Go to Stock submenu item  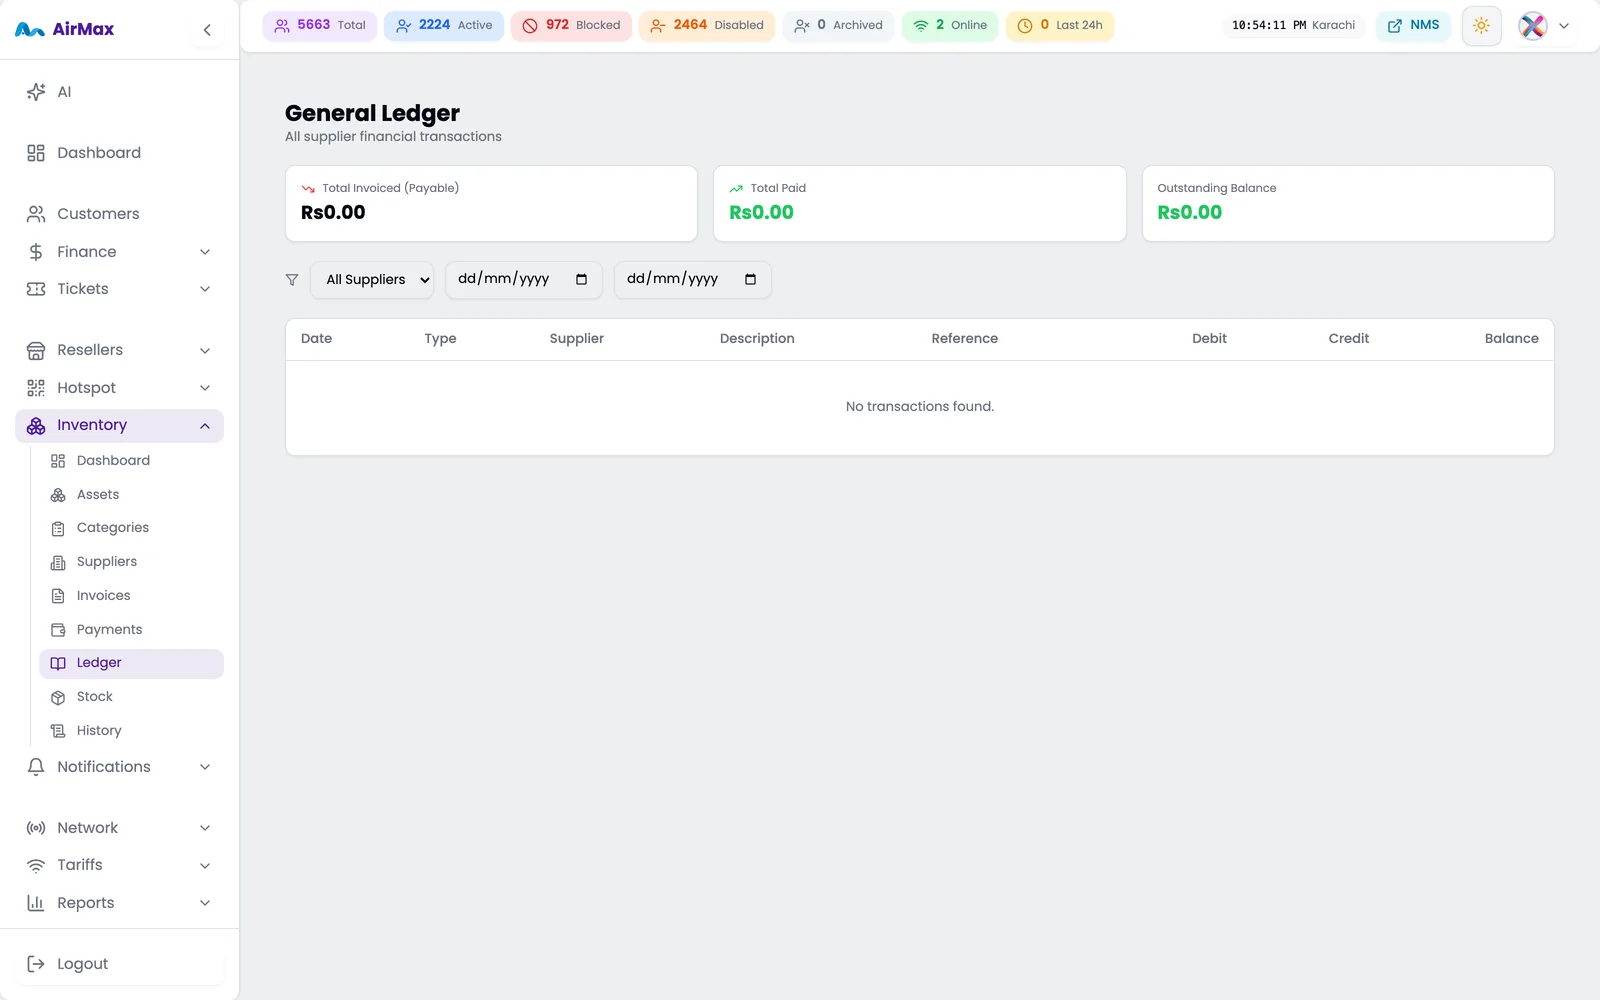tap(131, 697)
